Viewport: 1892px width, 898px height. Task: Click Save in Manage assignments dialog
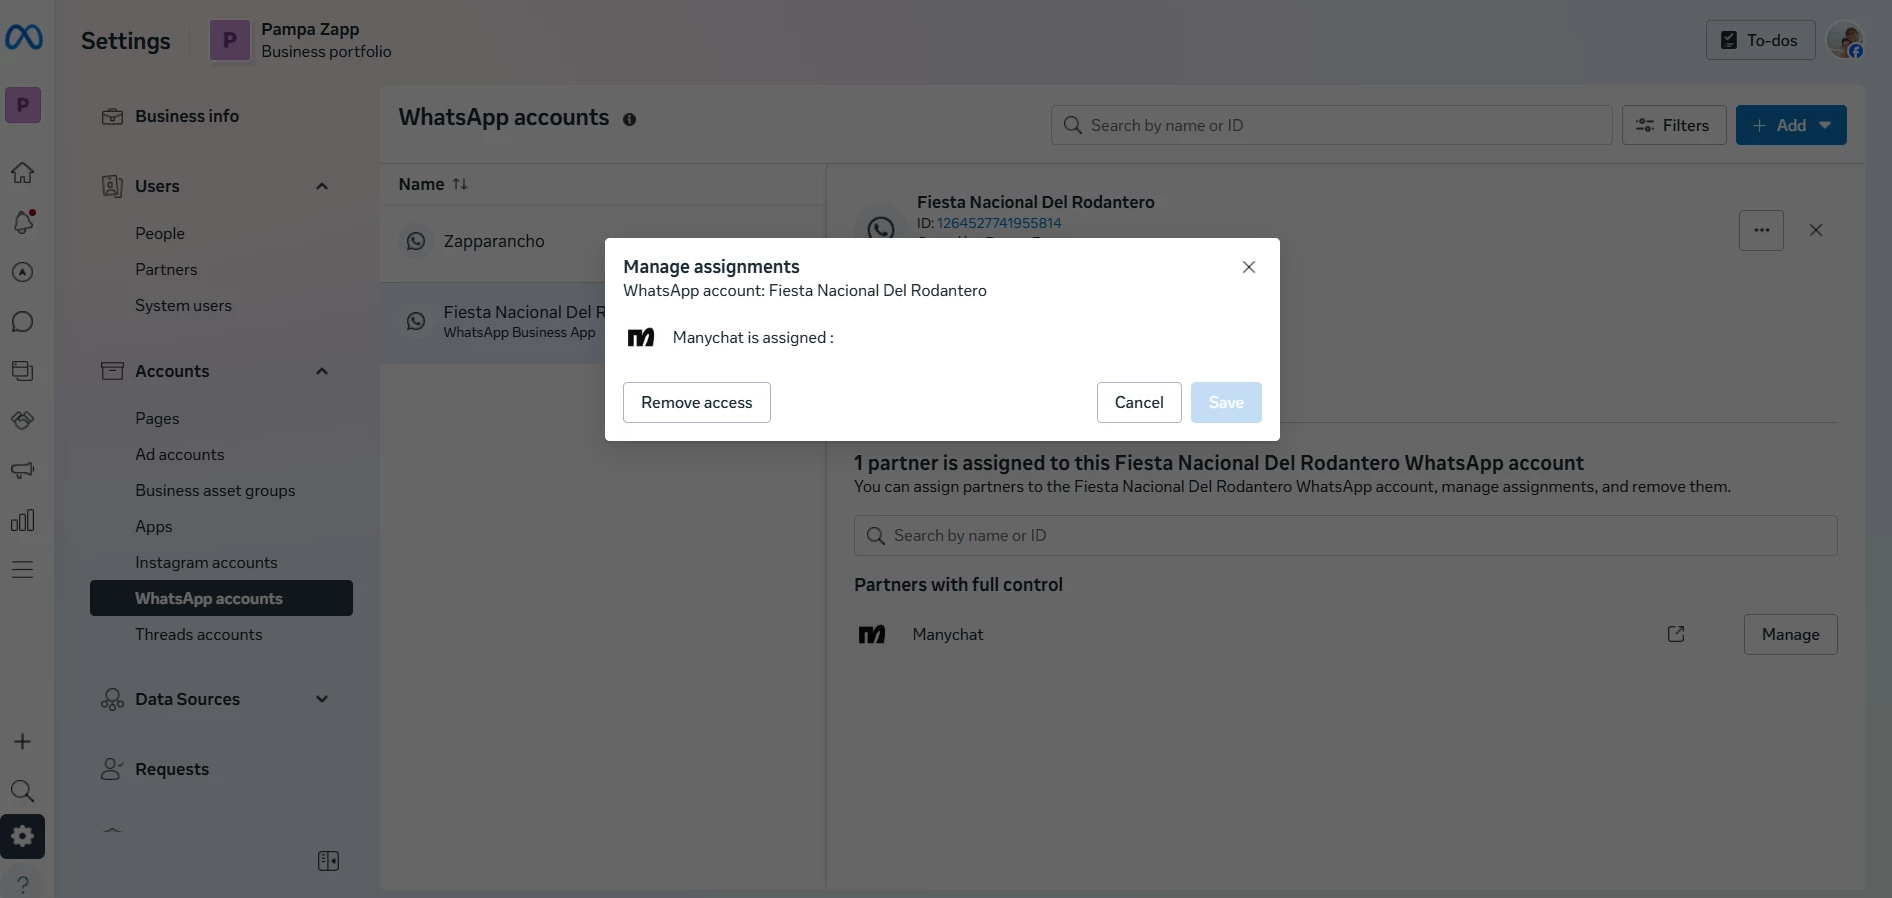click(x=1226, y=402)
